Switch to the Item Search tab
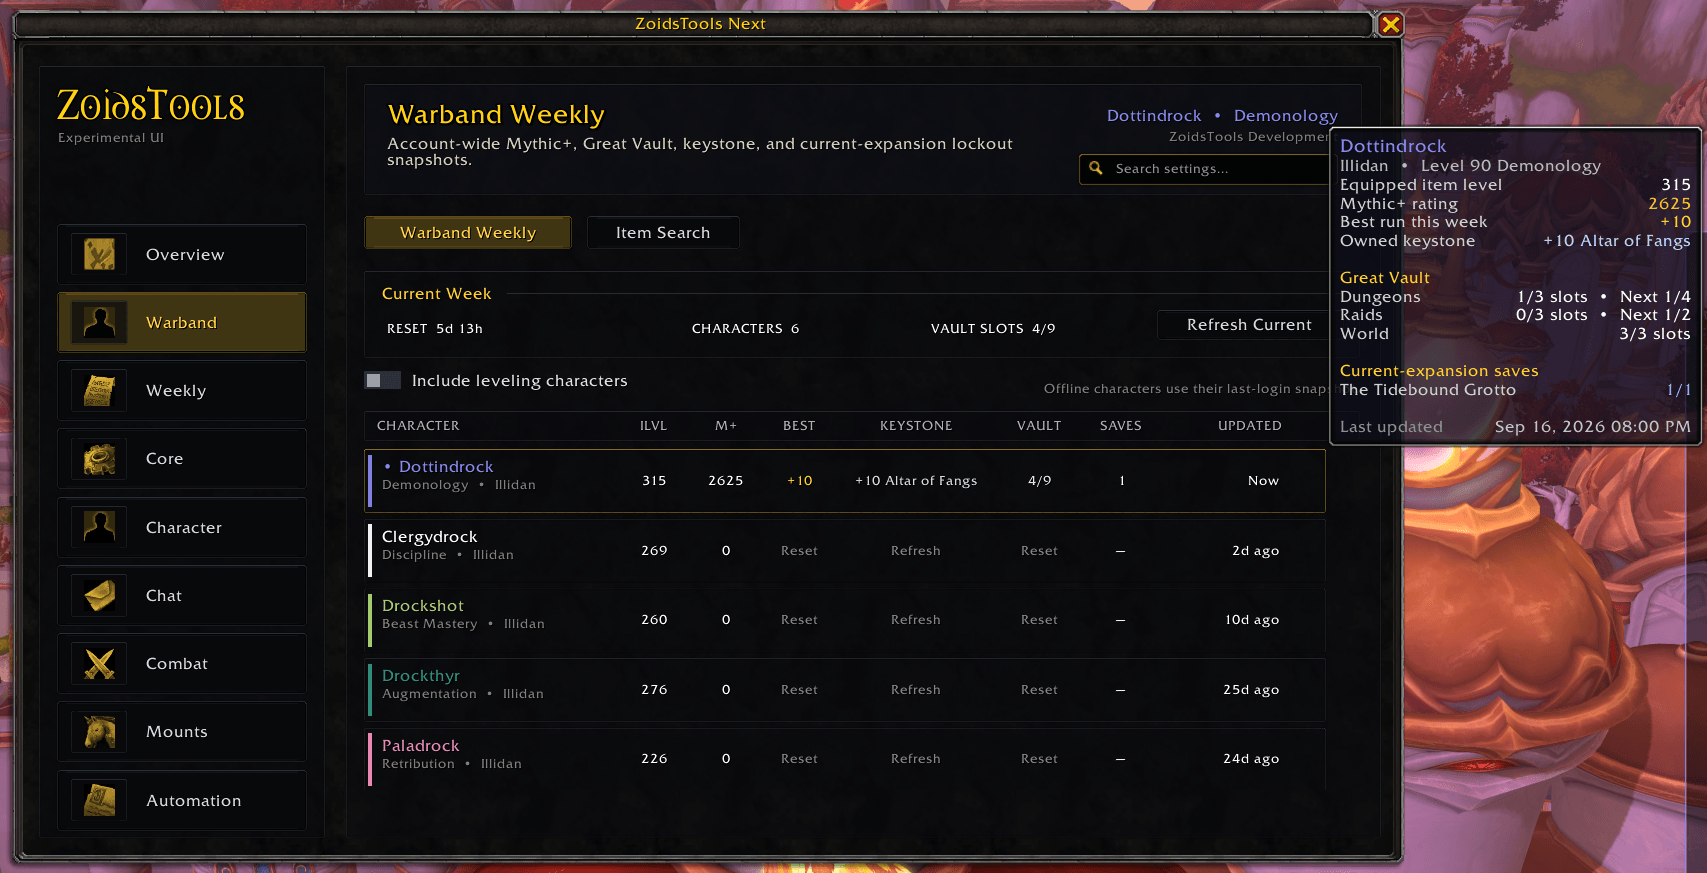This screenshot has width=1707, height=873. click(663, 232)
